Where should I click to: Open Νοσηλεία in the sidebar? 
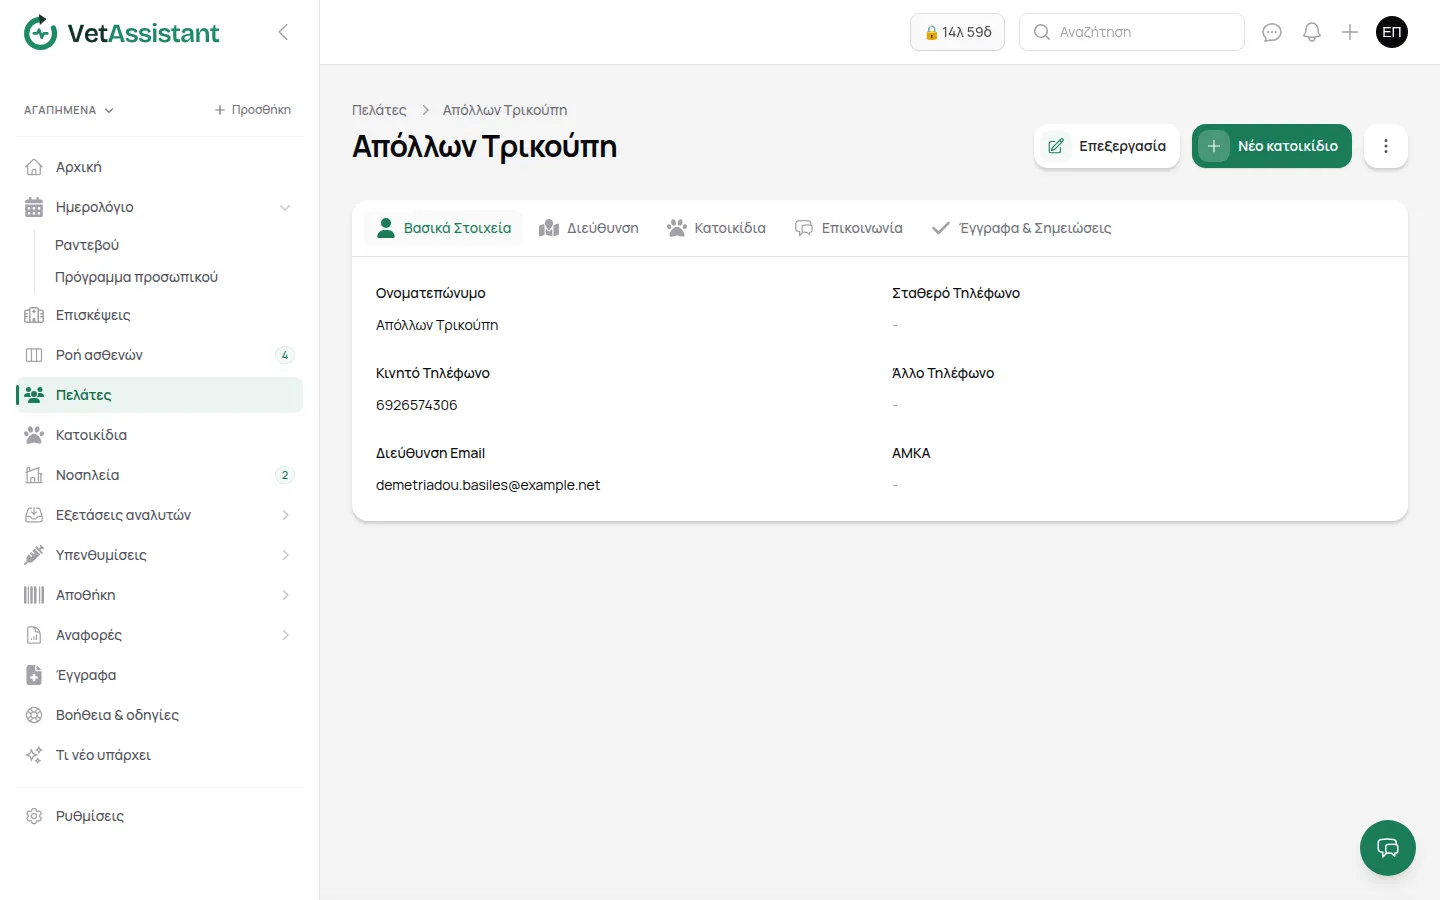[160, 475]
